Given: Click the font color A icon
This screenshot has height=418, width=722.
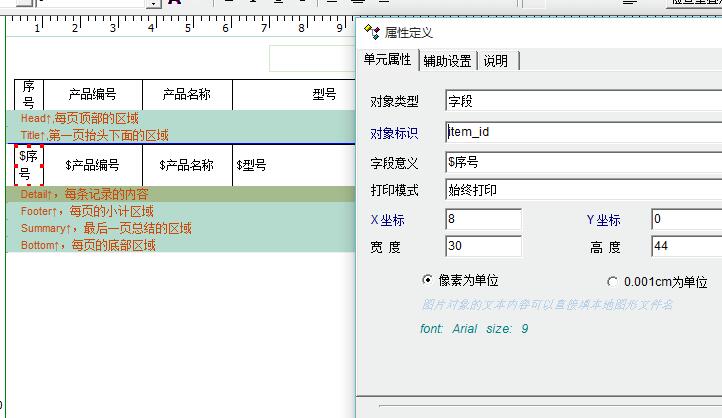Looking at the screenshot, I should click(x=174, y=3).
